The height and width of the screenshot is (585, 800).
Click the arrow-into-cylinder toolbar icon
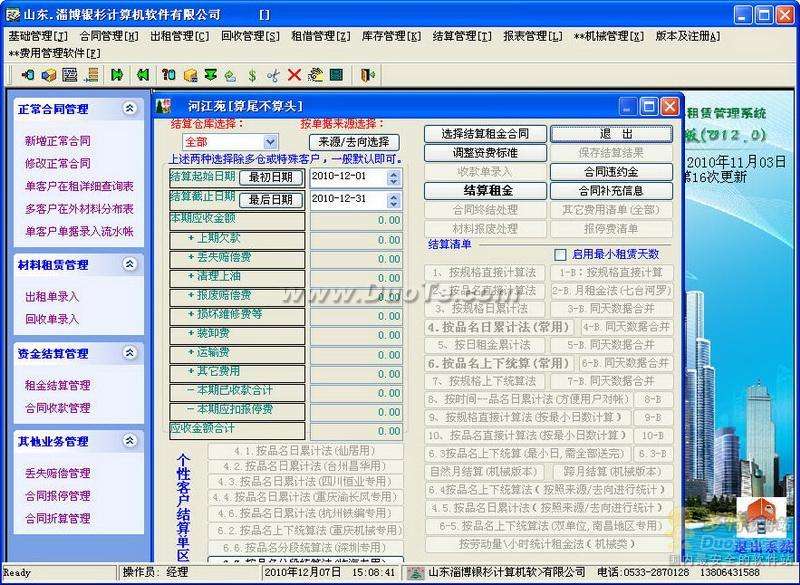28,75
